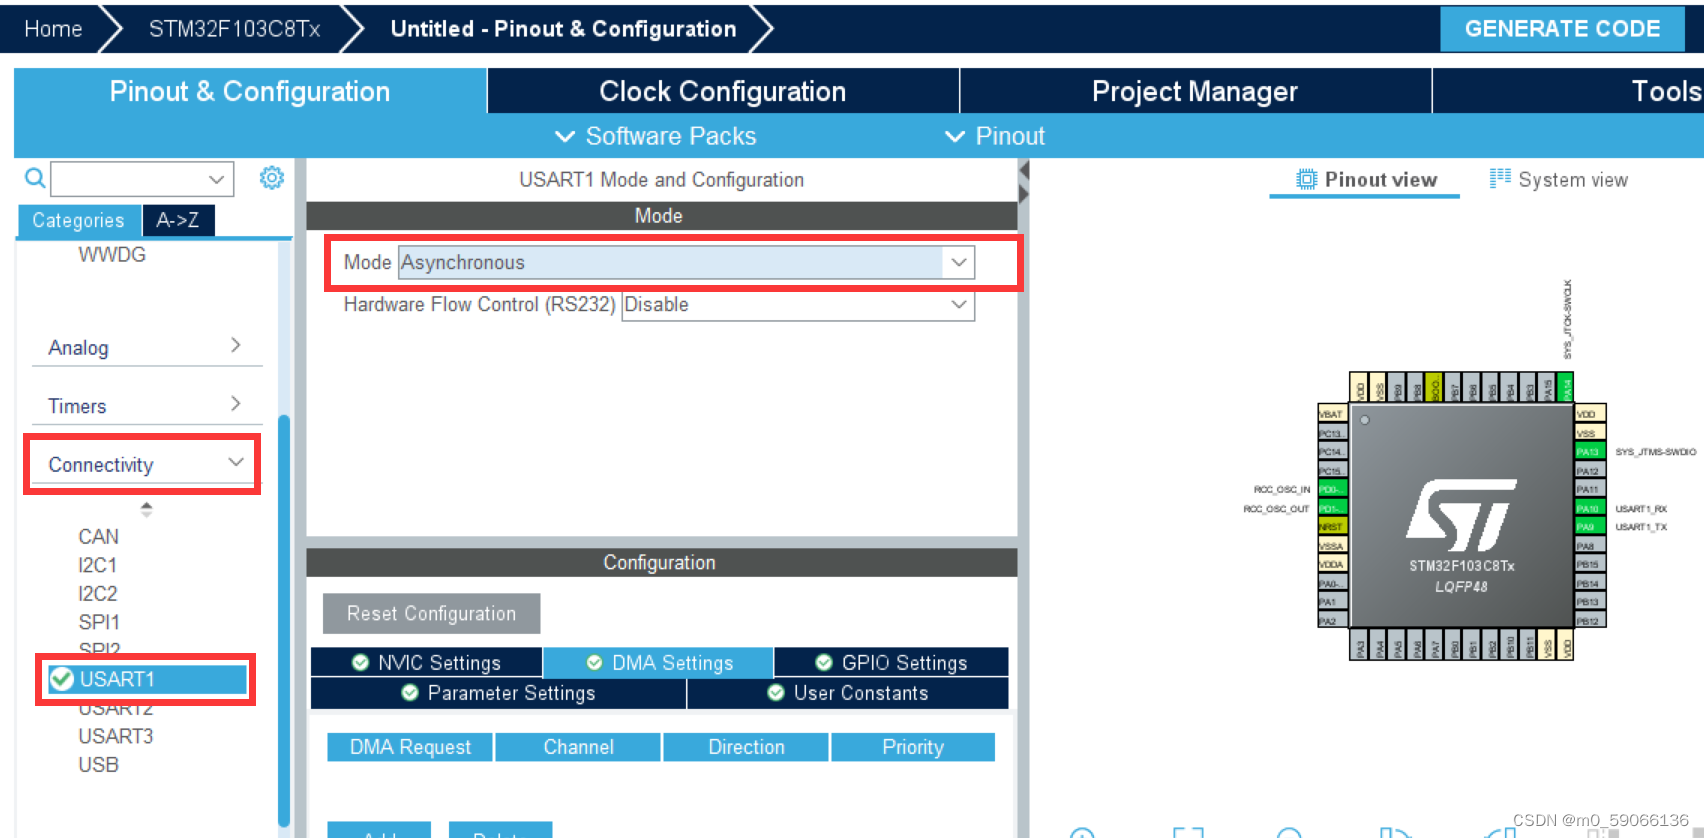The image size is (1704, 838).
Task: Open the User Constants tab
Action: tap(848, 693)
